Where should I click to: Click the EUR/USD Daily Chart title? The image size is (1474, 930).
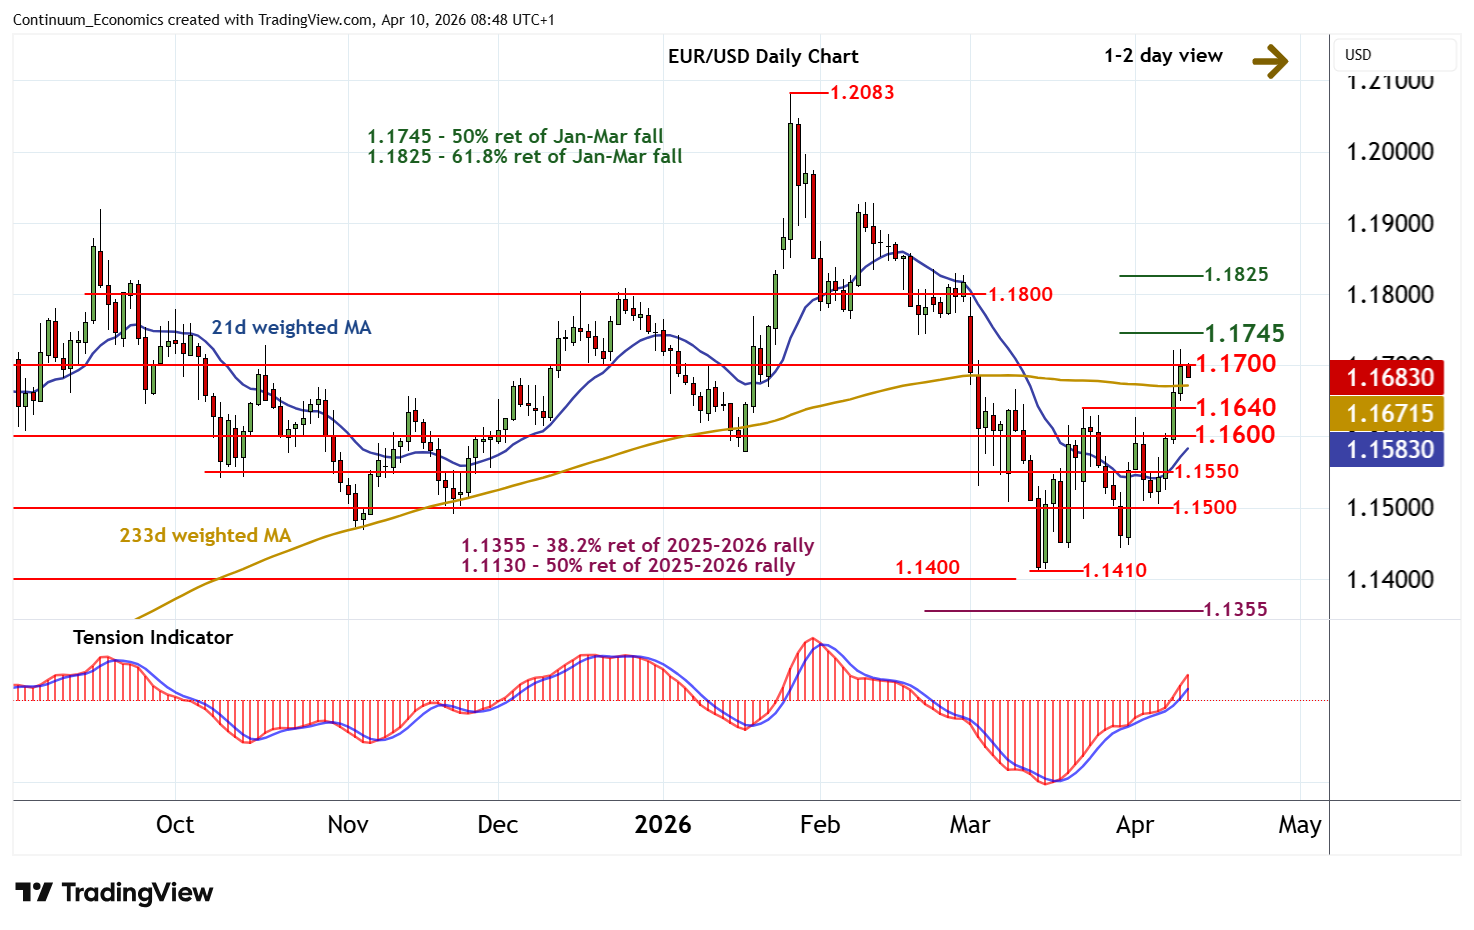pyautogui.click(x=762, y=57)
